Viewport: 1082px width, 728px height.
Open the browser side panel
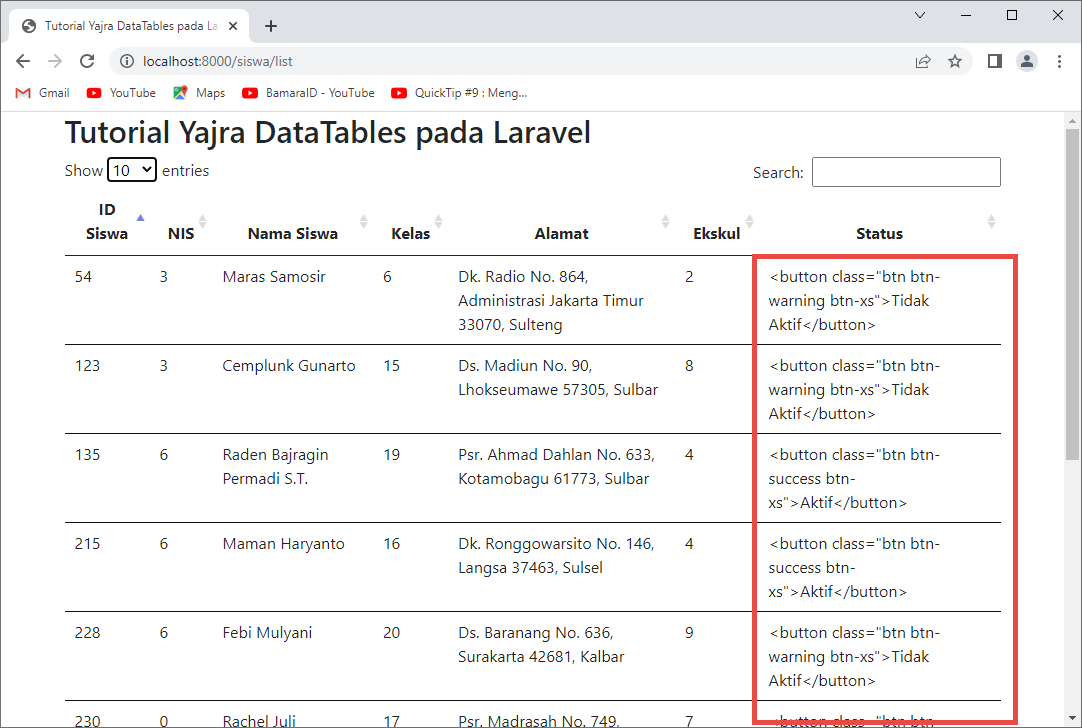point(994,61)
